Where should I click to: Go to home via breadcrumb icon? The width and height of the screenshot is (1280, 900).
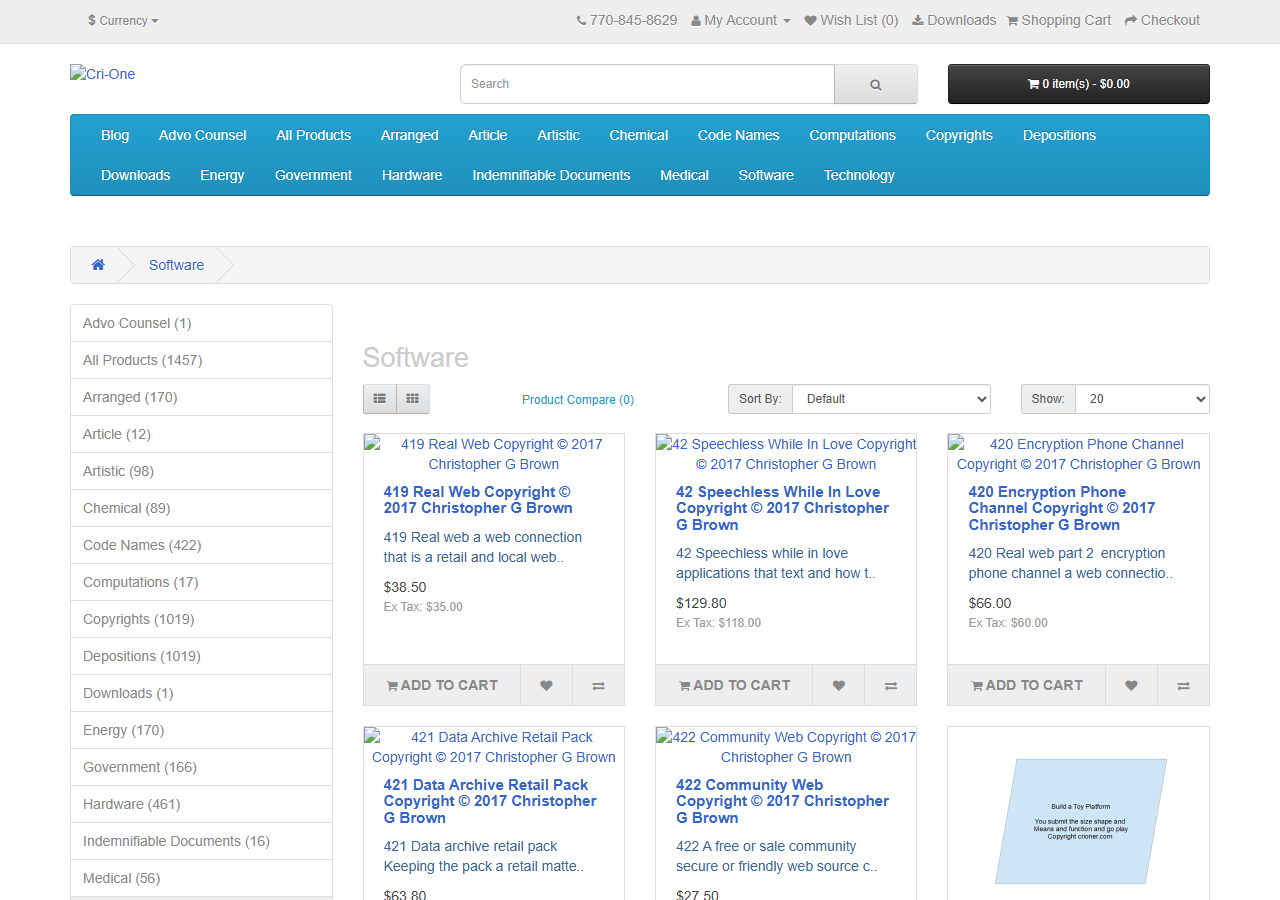pos(98,265)
